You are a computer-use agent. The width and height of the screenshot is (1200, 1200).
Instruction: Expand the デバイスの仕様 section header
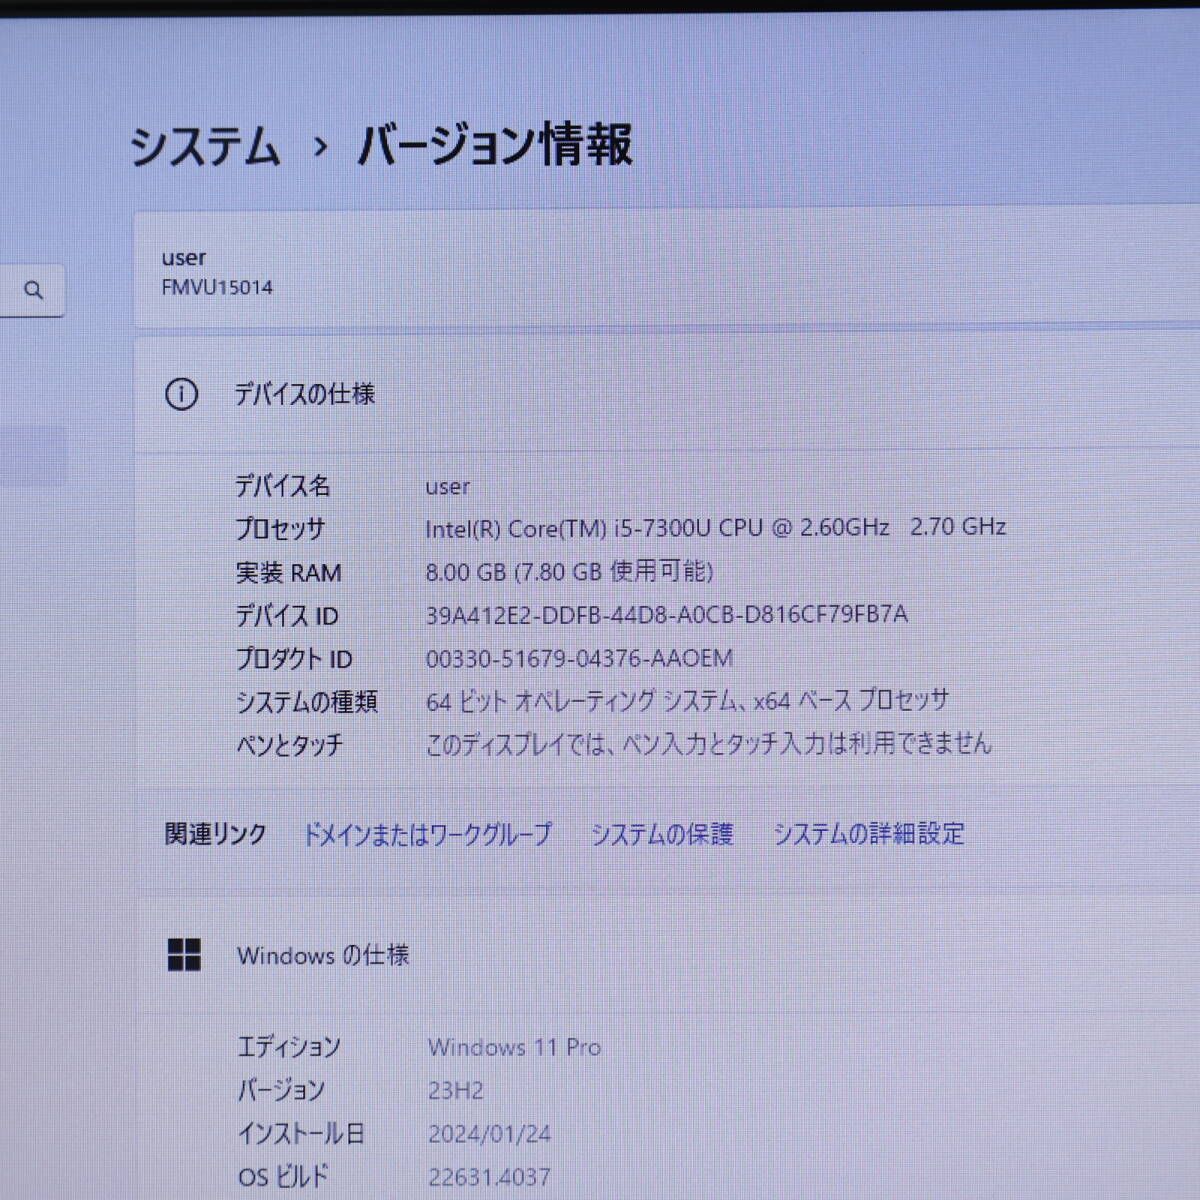[x=667, y=394]
